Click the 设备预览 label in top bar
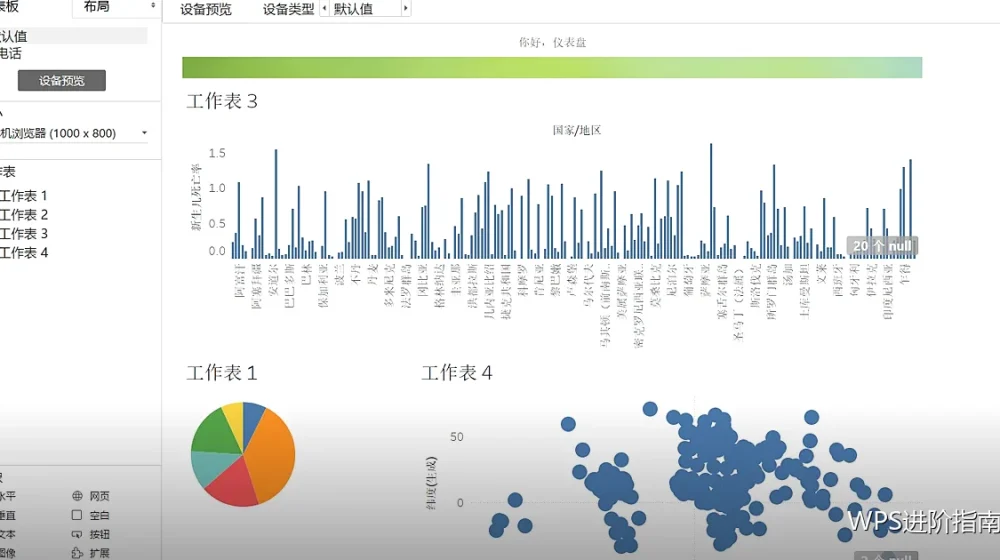This screenshot has width=1000, height=560. pos(205,9)
